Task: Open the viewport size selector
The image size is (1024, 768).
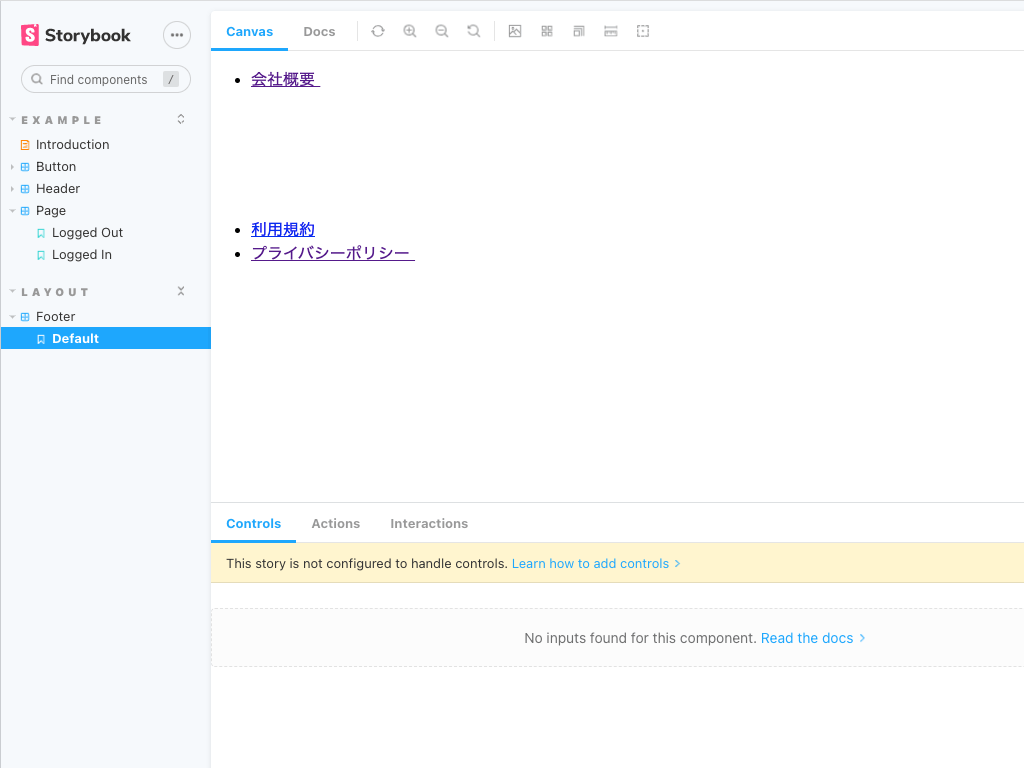Action: (579, 31)
